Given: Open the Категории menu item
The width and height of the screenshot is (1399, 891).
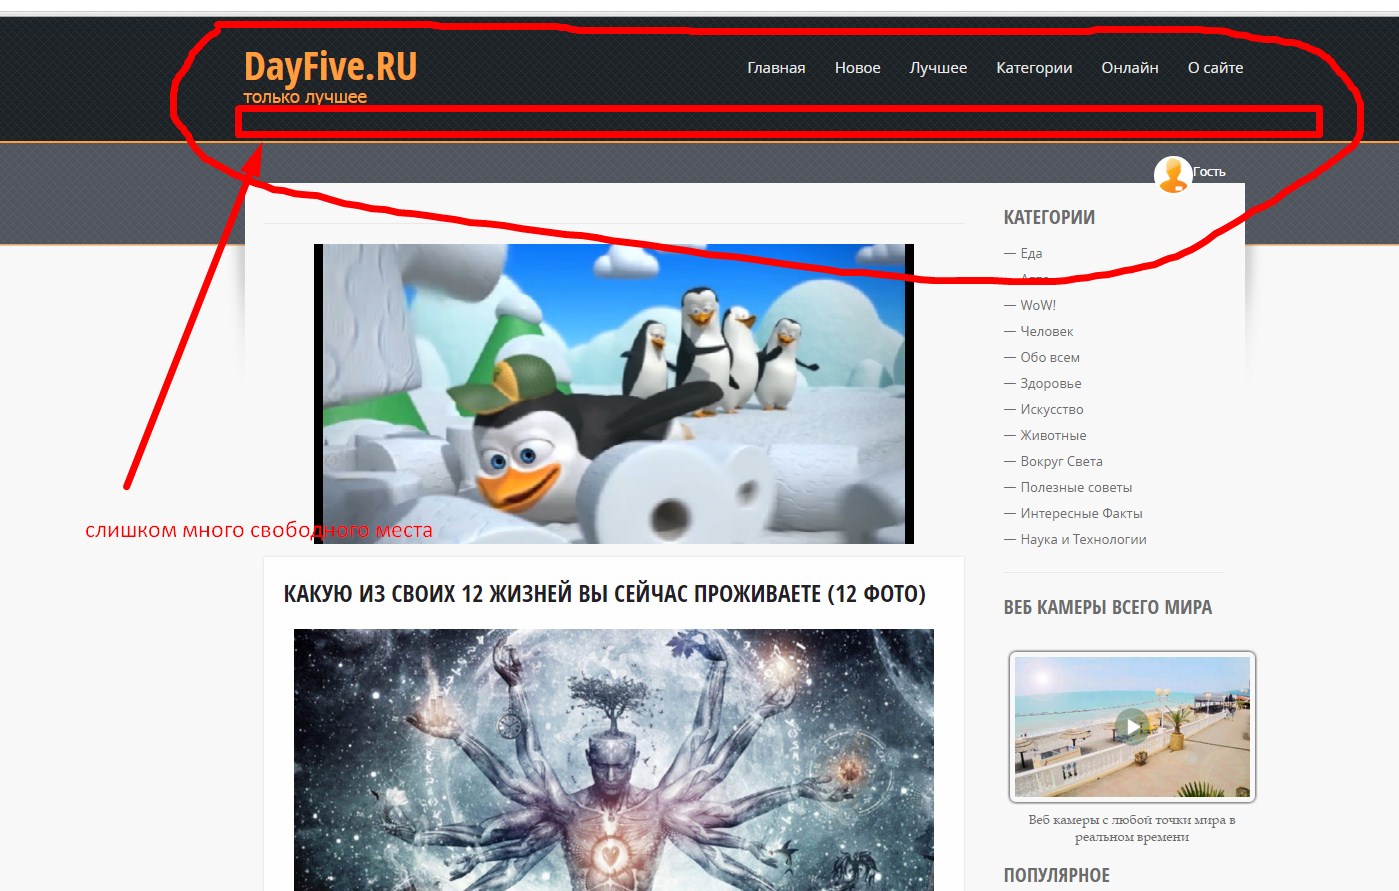Looking at the screenshot, I should click(1034, 68).
